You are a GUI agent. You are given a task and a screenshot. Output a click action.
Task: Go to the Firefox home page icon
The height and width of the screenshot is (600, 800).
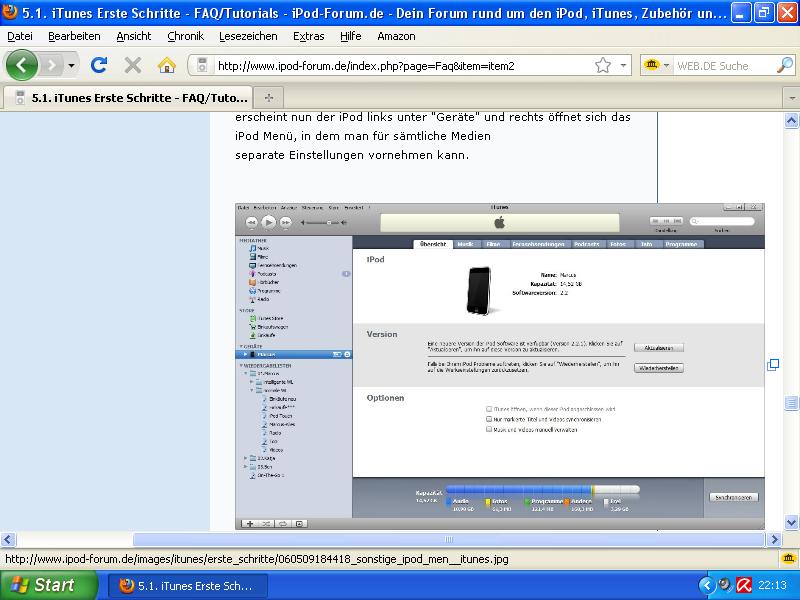coord(166,65)
